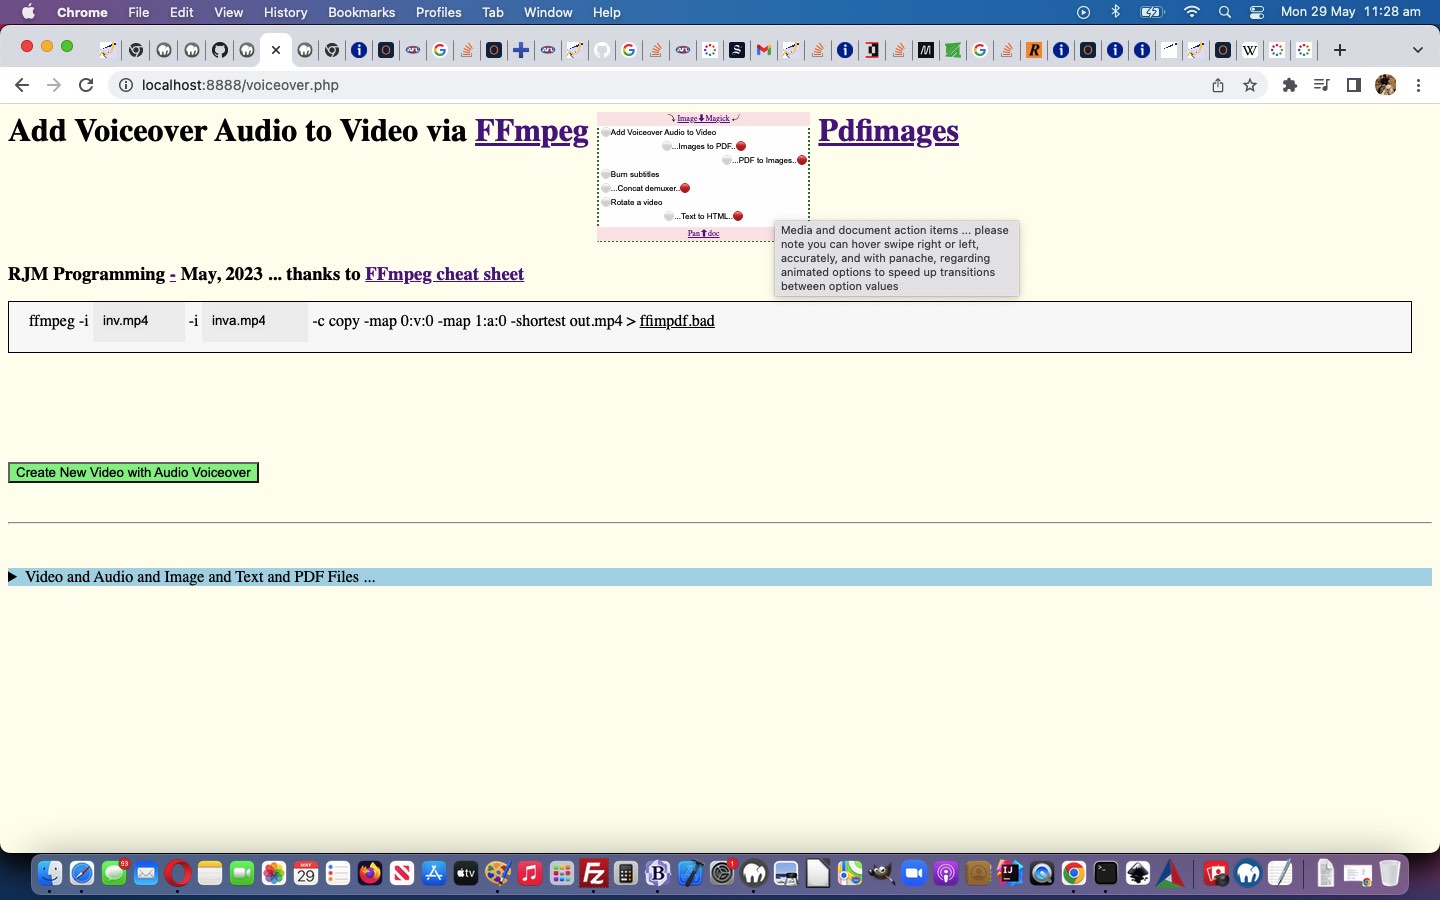The height and width of the screenshot is (900, 1440).
Task: Launch GIMP from the Dock
Action: tap(882, 874)
